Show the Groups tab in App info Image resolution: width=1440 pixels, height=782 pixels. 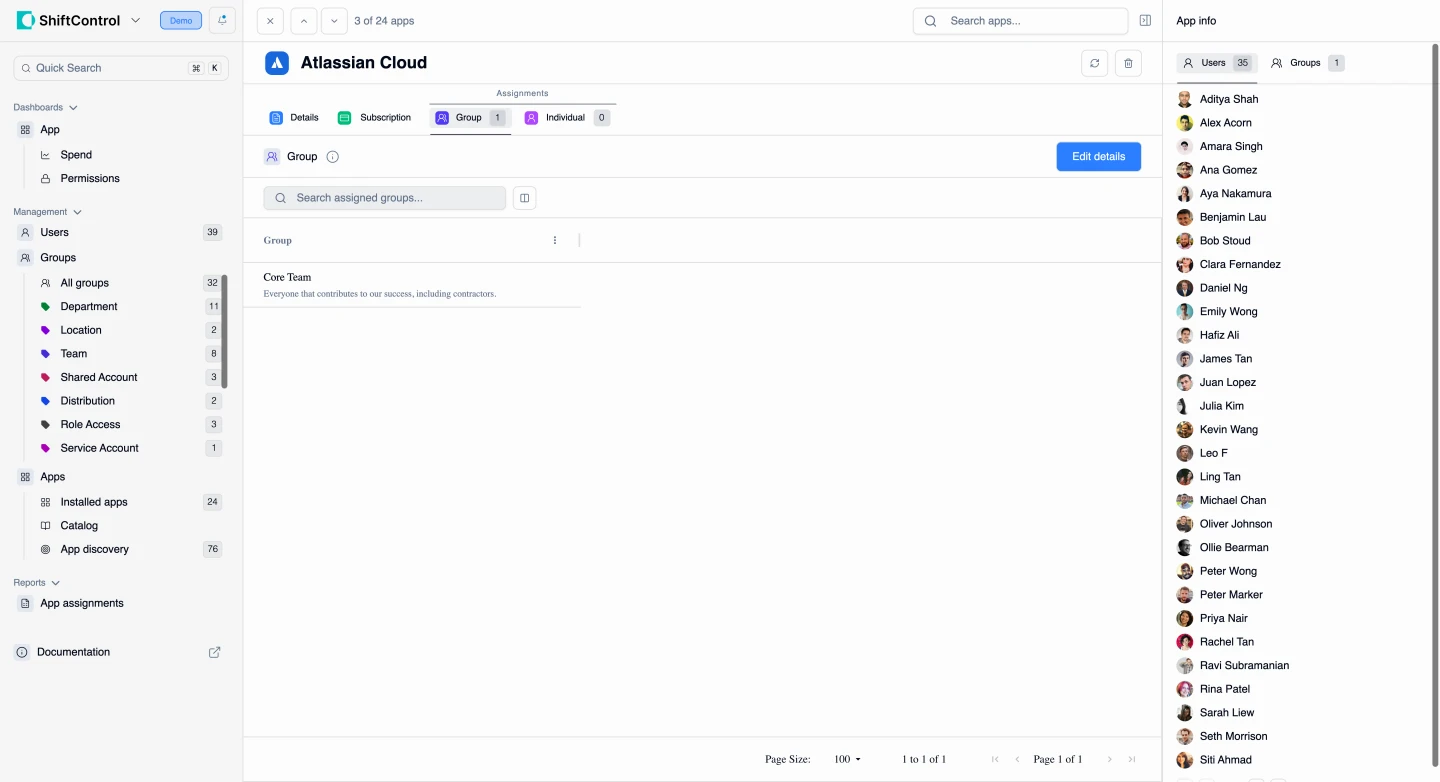1306,63
